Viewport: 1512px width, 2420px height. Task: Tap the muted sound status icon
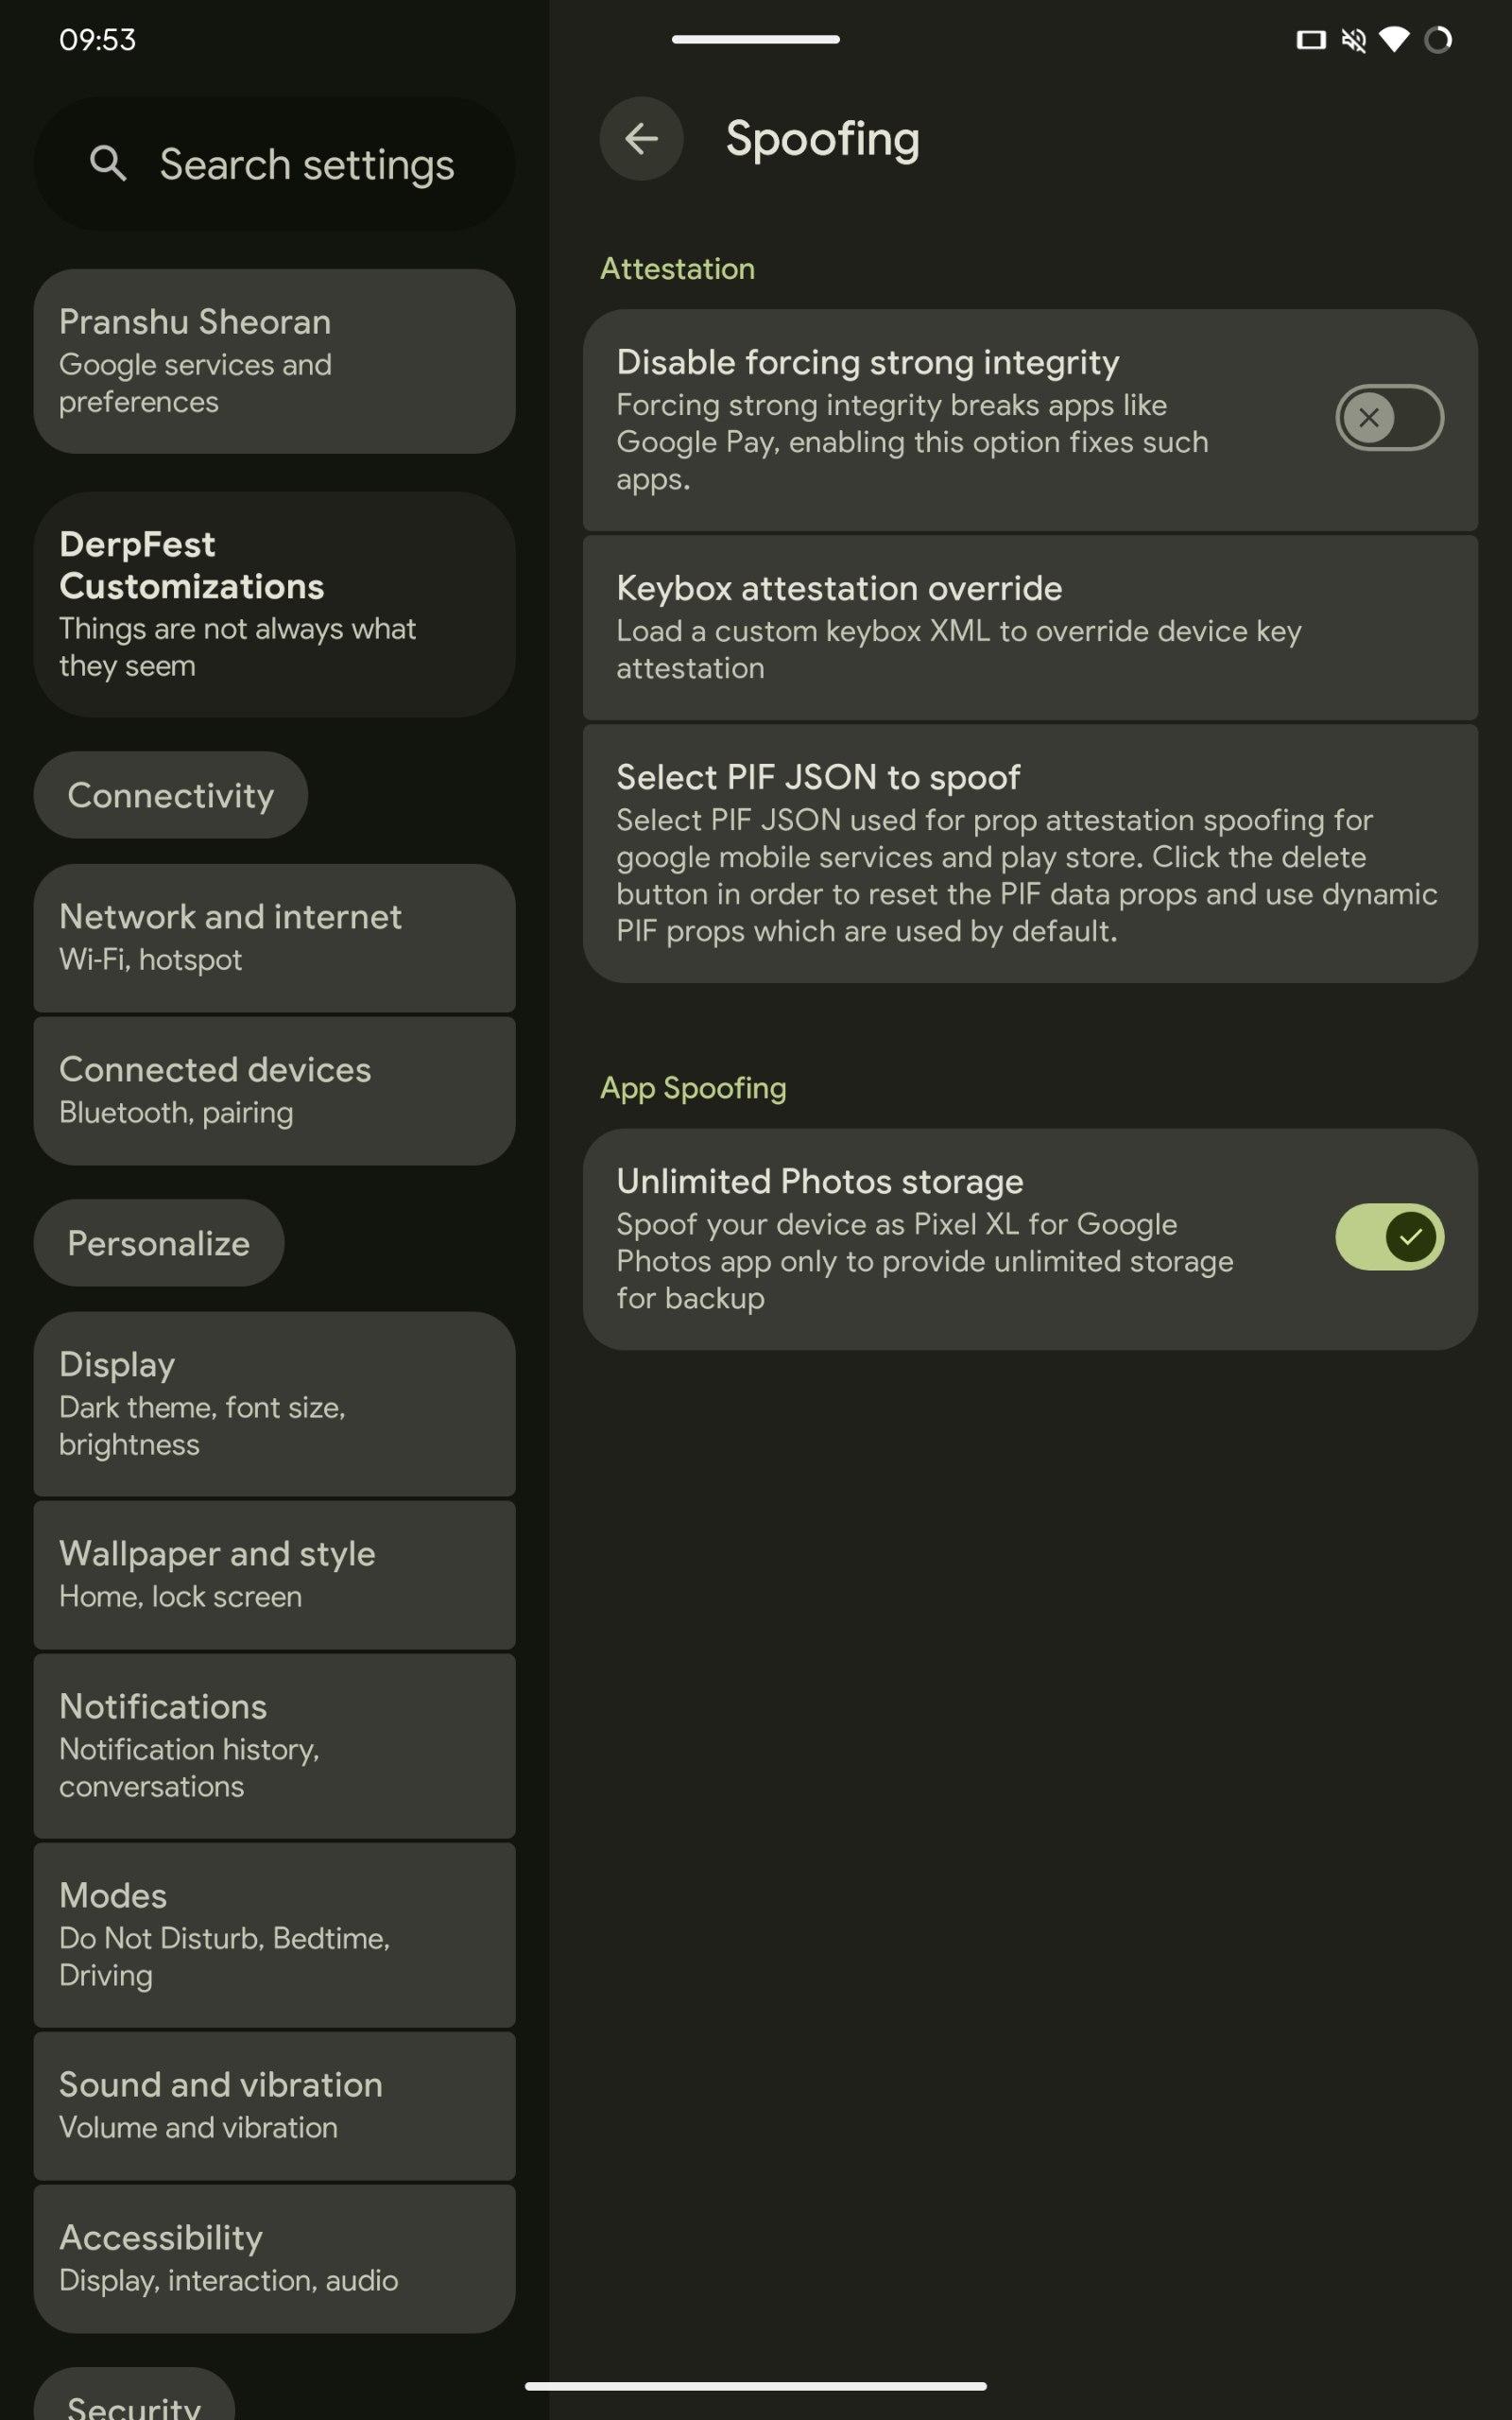pyautogui.click(x=1353, y=40)
